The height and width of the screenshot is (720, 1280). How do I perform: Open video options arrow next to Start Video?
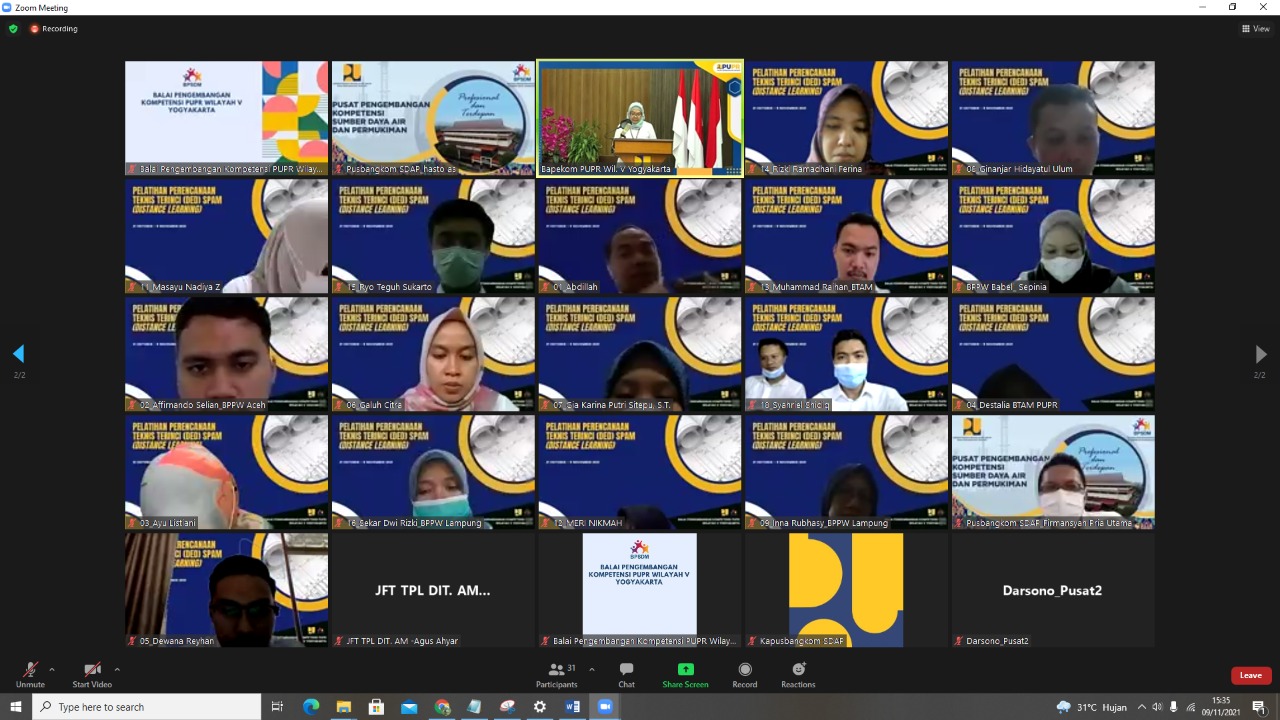(117, 670)
